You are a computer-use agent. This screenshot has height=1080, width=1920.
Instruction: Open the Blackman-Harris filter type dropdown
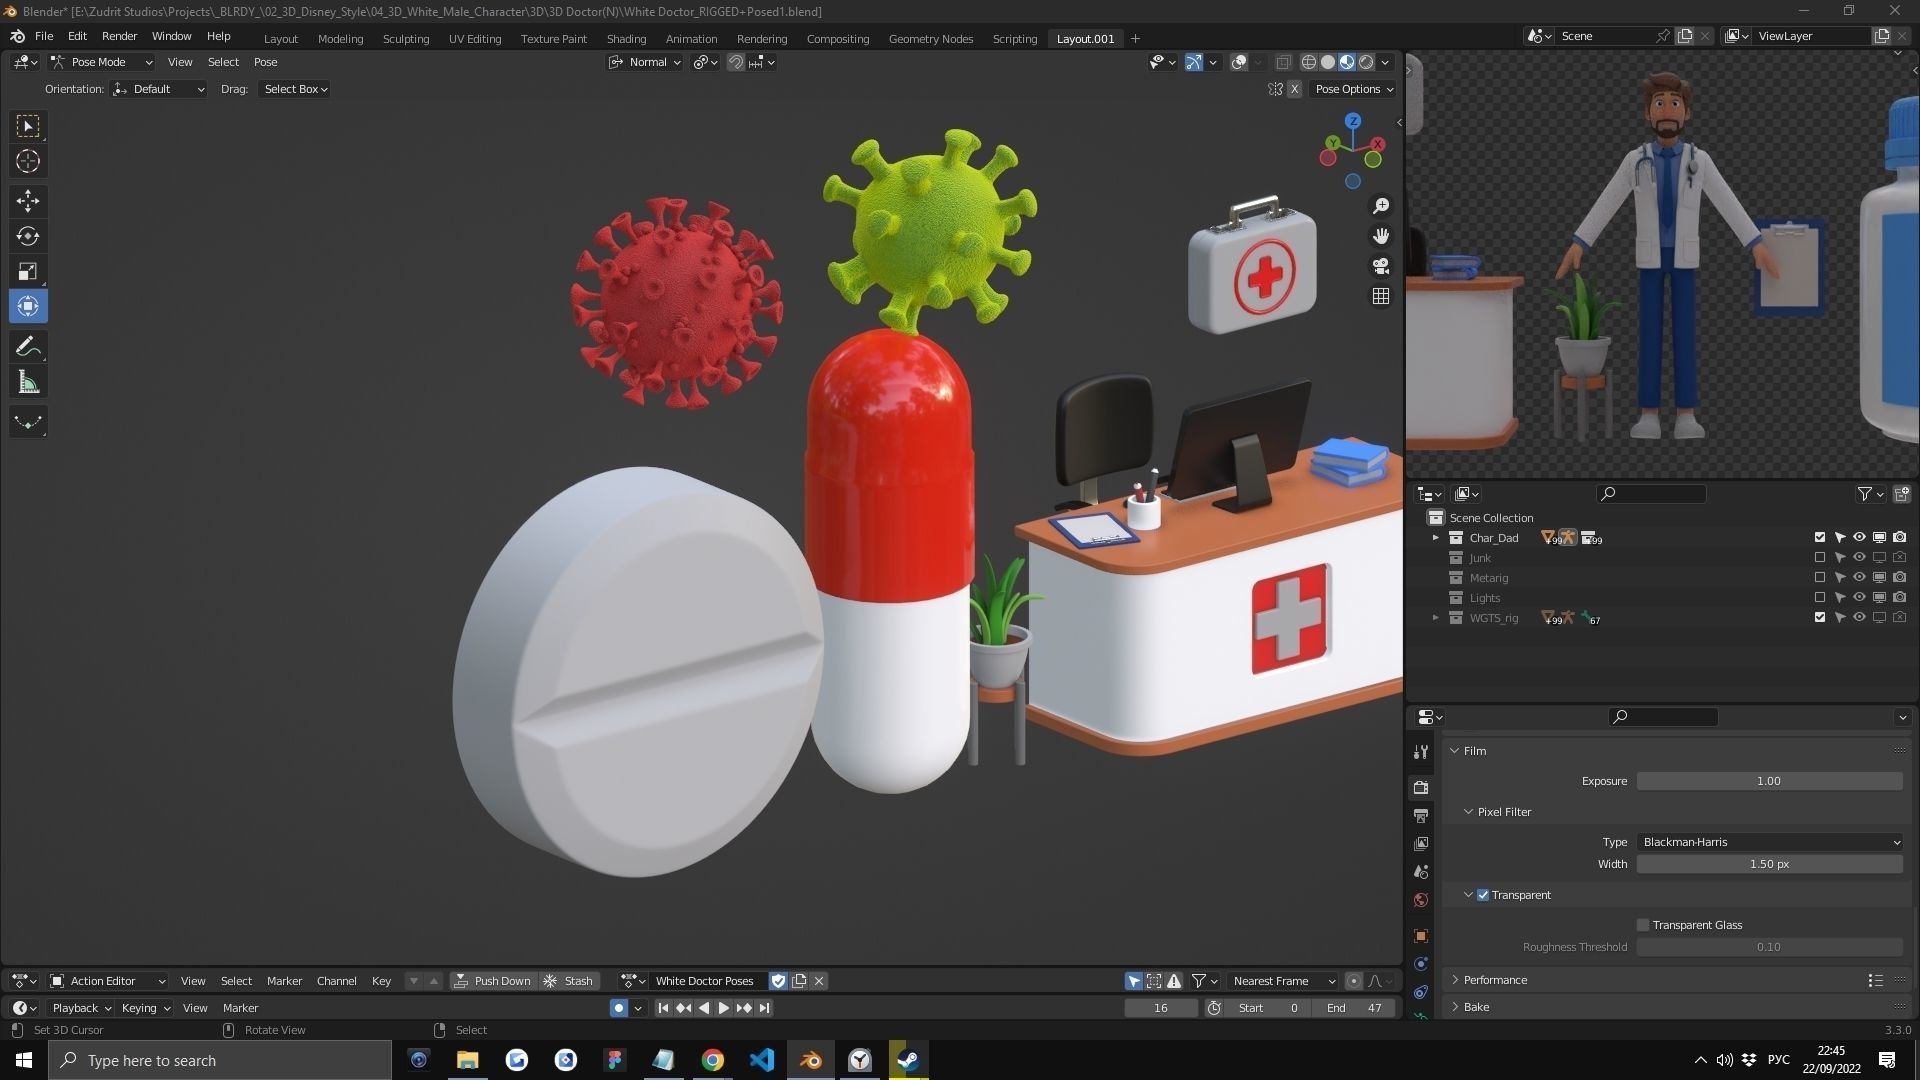(1768, 842)
